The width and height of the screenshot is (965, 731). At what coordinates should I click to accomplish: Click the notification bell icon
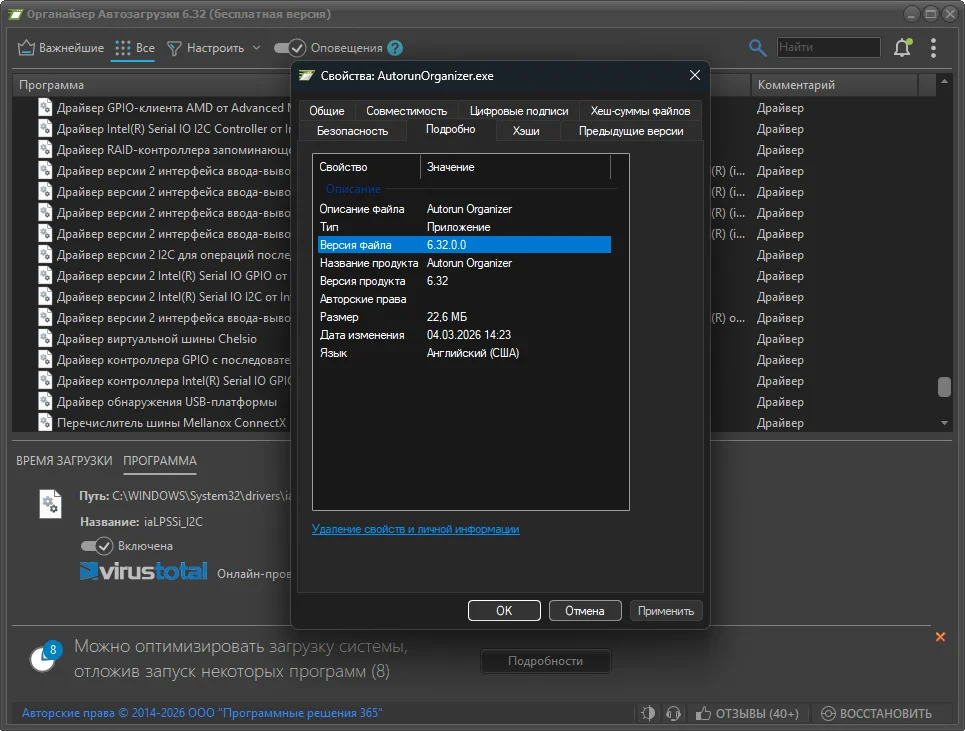pos(902,48)
